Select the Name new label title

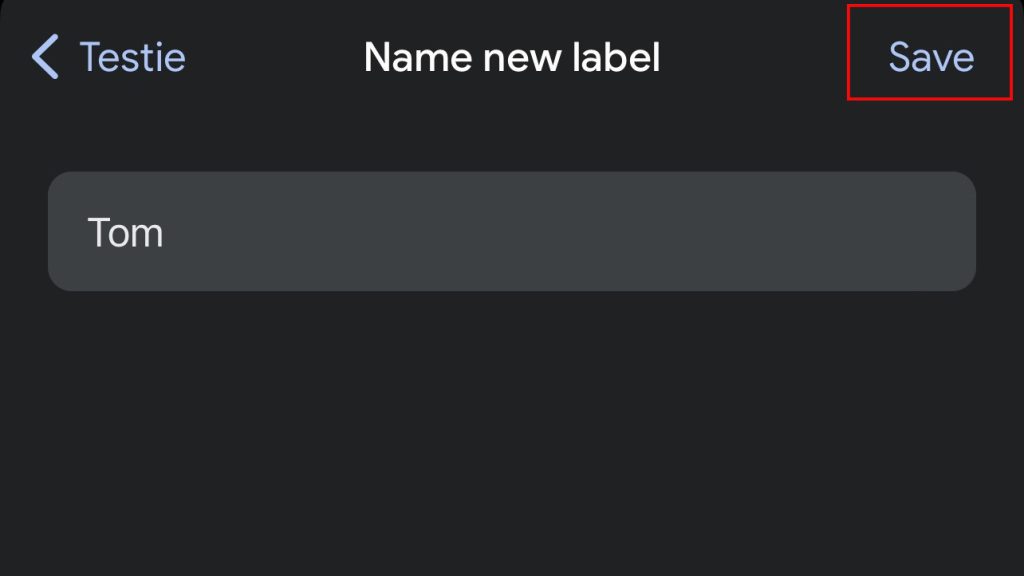point(512,57)
